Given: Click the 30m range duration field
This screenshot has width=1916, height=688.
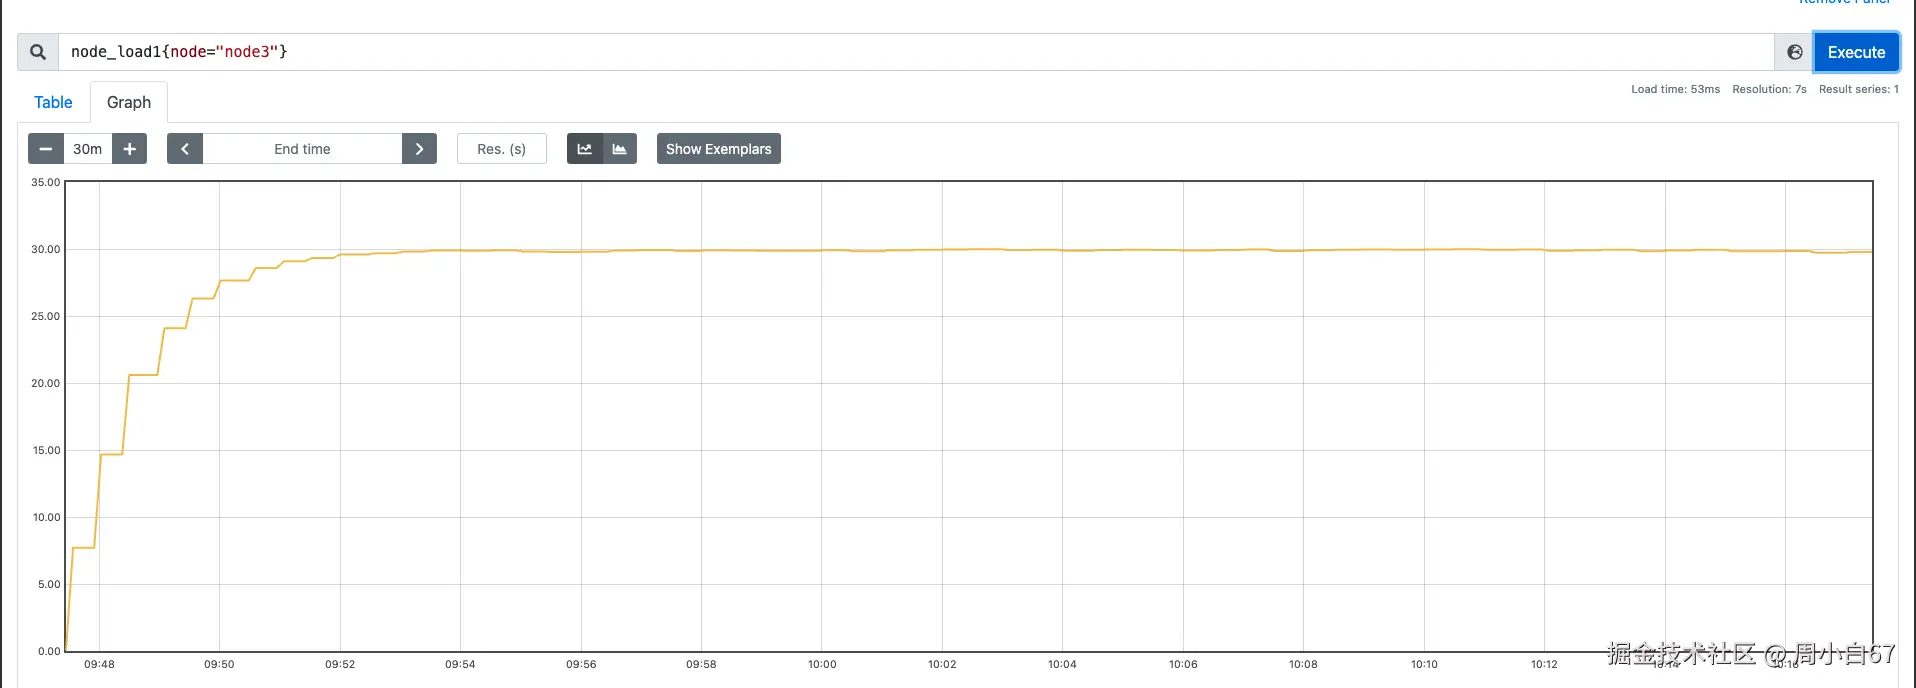Looking at the screenshot, I should coord(88,149).
